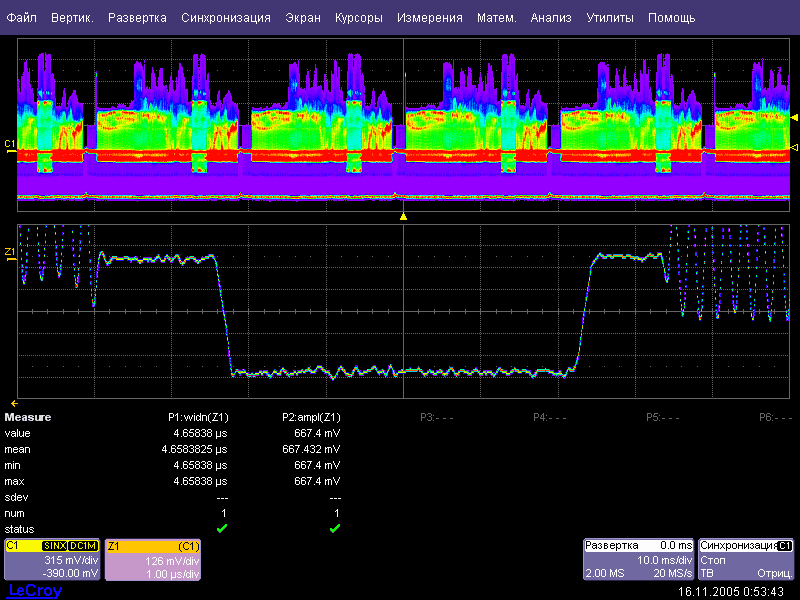Image resolution: width=800 pixels, height=600 pixels.
Task: Open the Курсоры menu
Action: pos(357,18)
